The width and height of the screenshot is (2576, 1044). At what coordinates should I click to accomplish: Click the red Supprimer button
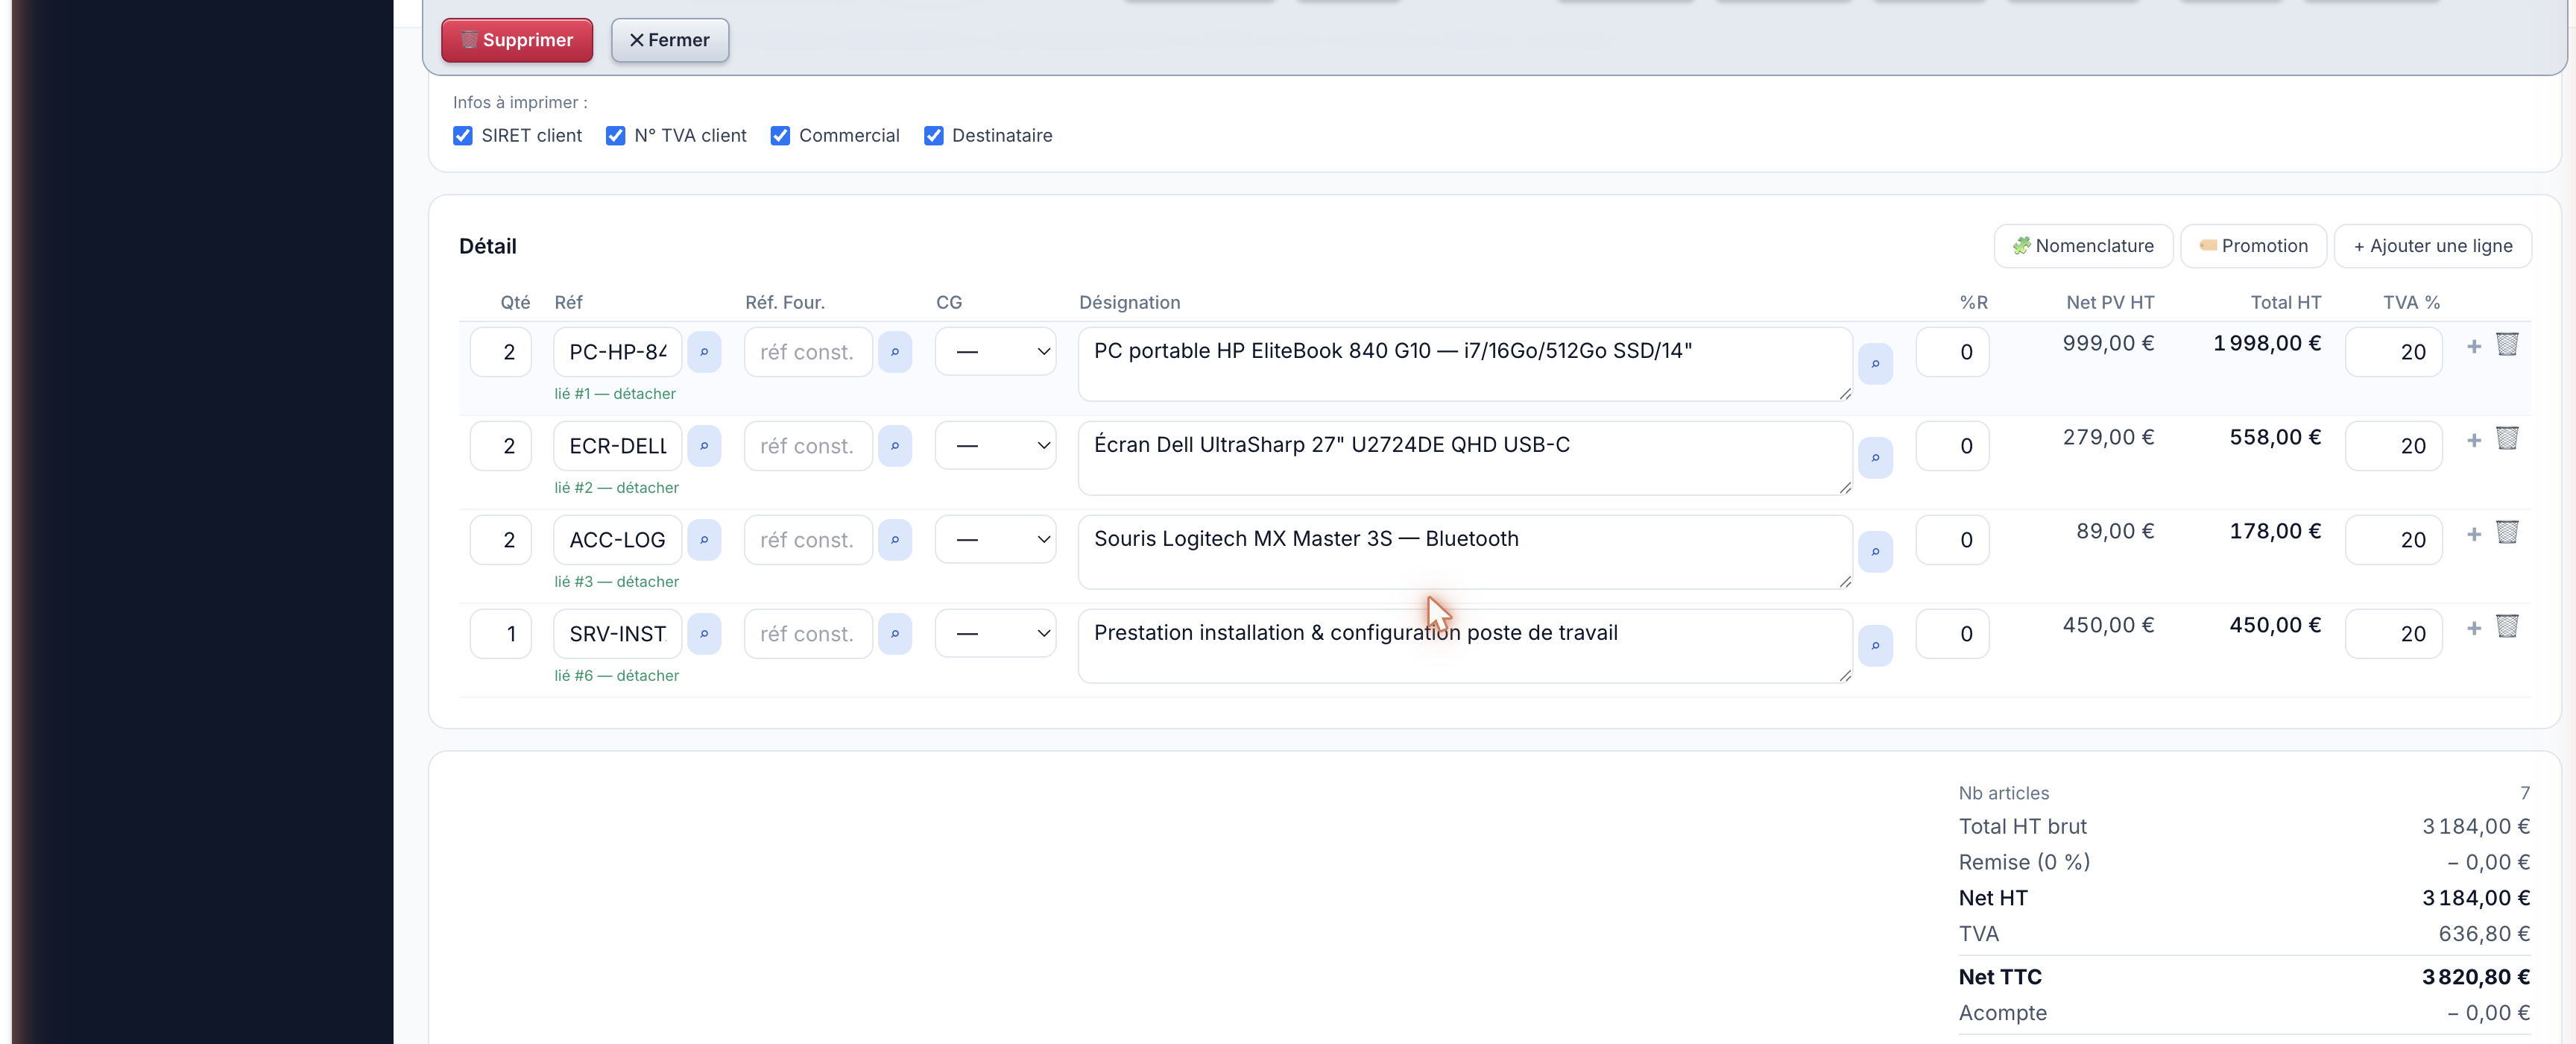tap(517, 40)
